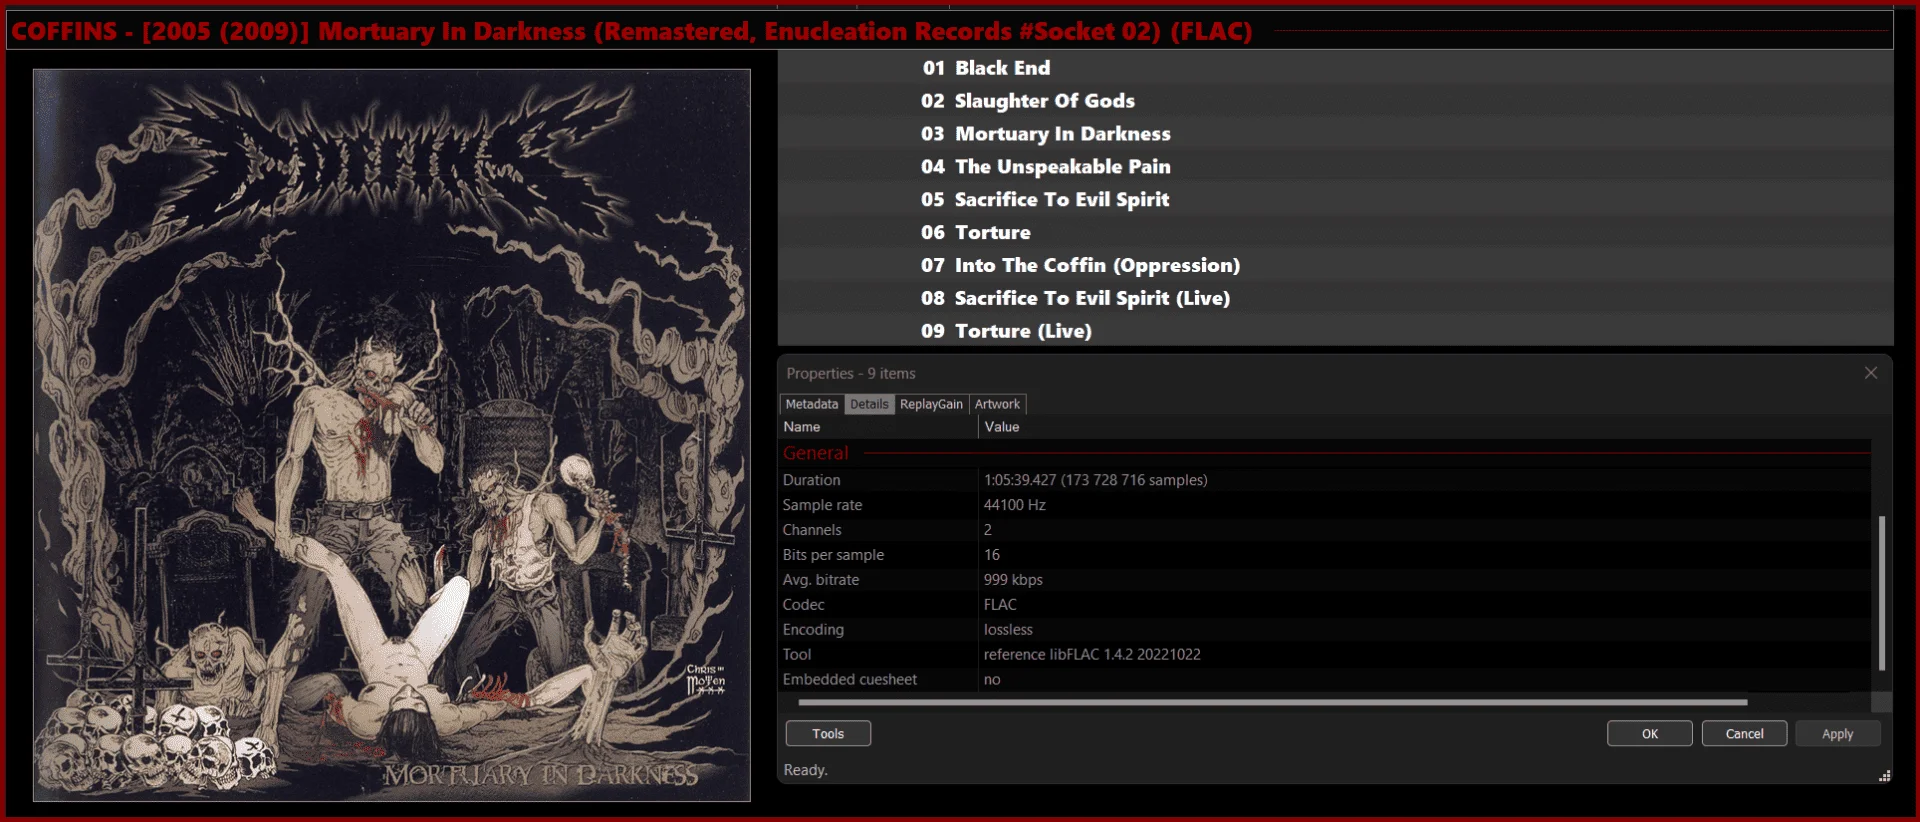
Task: Select the Name column header
Action: coord(878,427)
